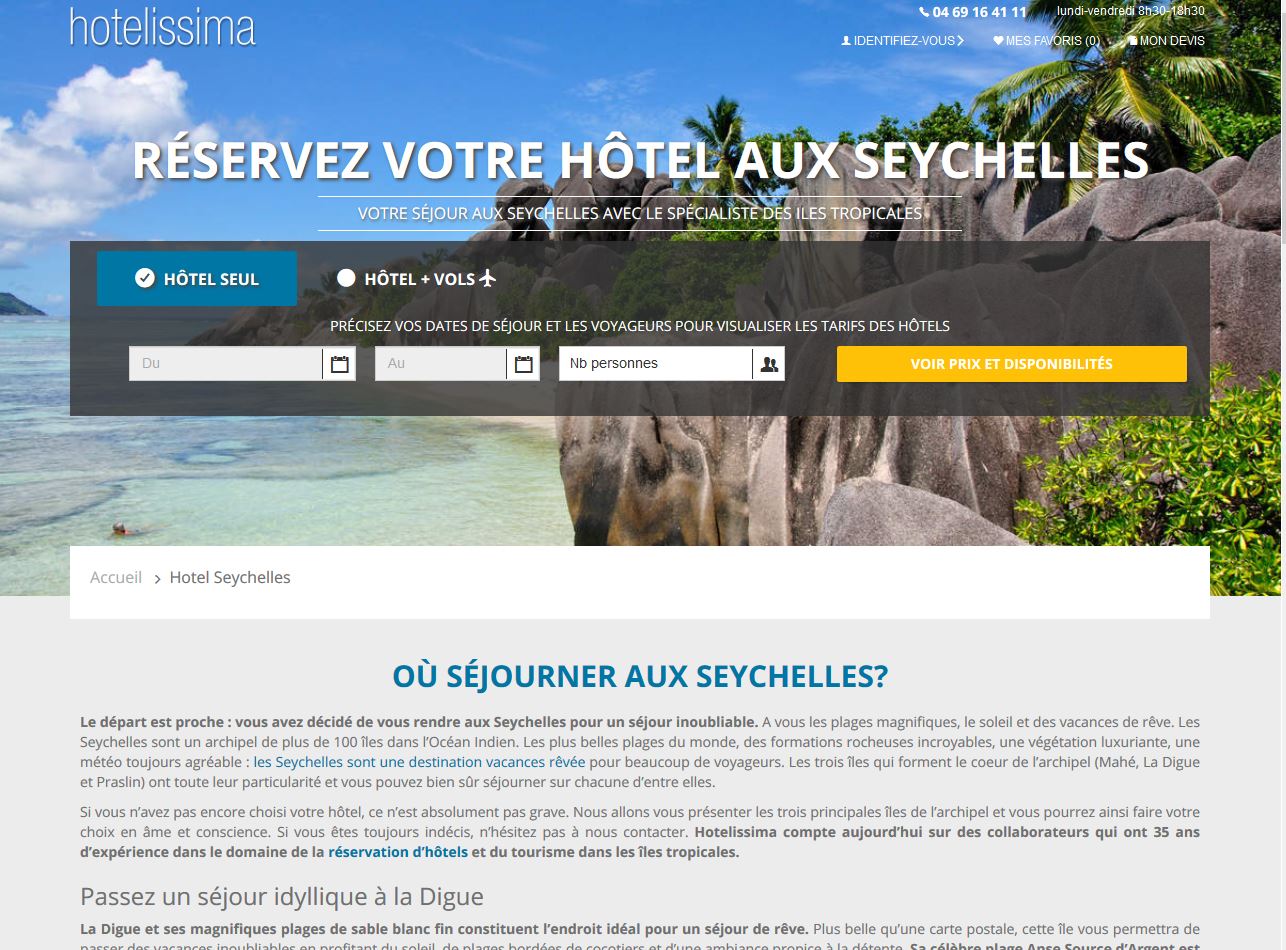Follow the Seychelles destination vacances rêvée link
This screenshot has width=1286, height=950.
(420, 762)
